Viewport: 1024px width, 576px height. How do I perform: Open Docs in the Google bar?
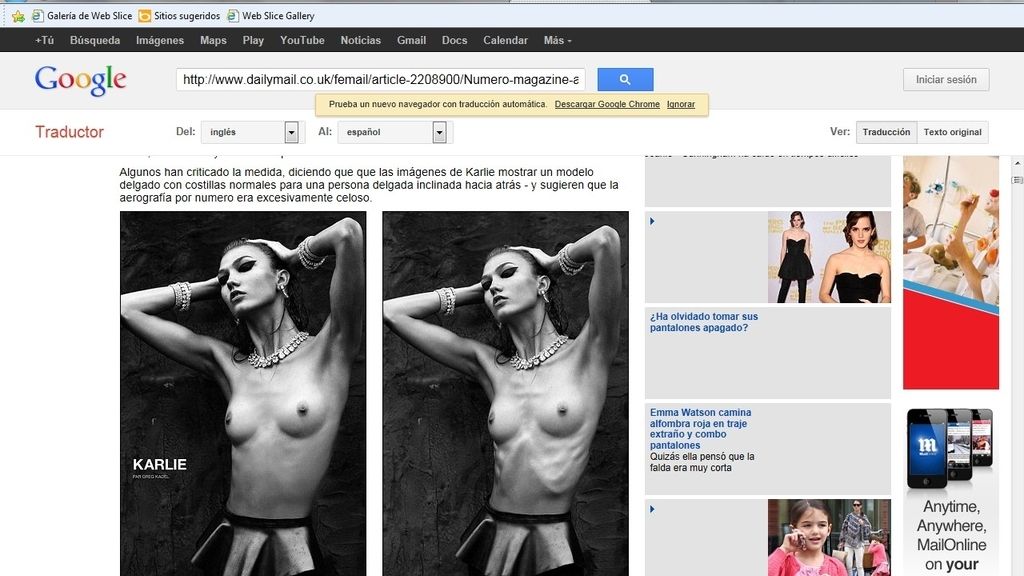tap(454, 40)
